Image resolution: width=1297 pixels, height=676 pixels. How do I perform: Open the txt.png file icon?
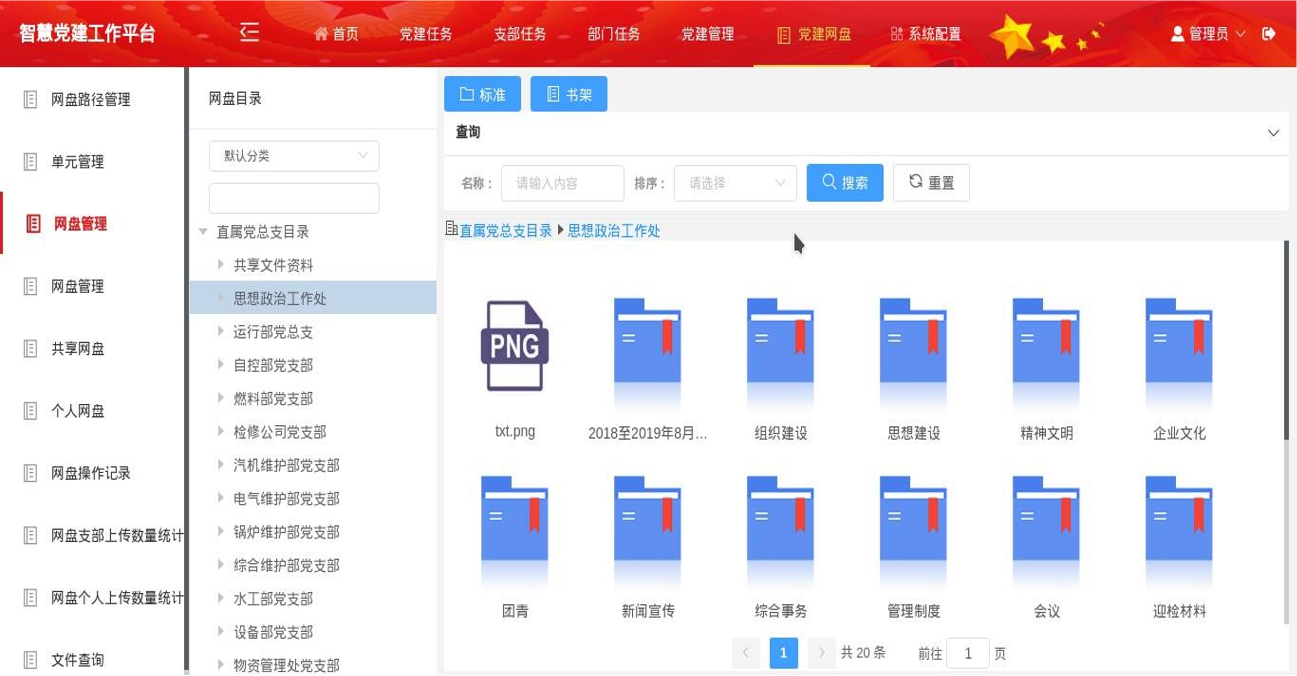(x=514, y=346)
